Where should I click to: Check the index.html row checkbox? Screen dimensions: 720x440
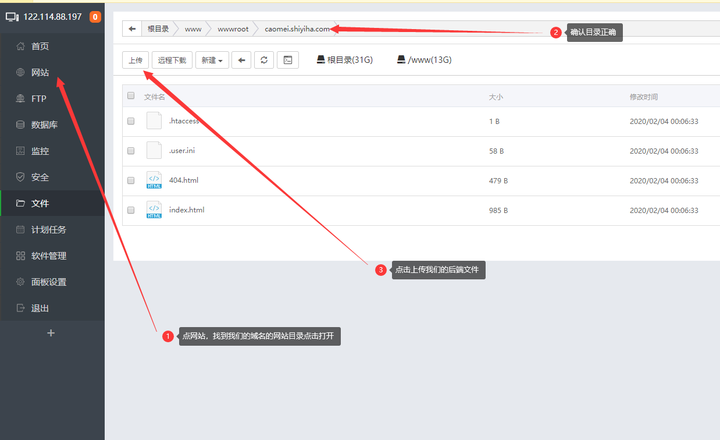point(131,210)
